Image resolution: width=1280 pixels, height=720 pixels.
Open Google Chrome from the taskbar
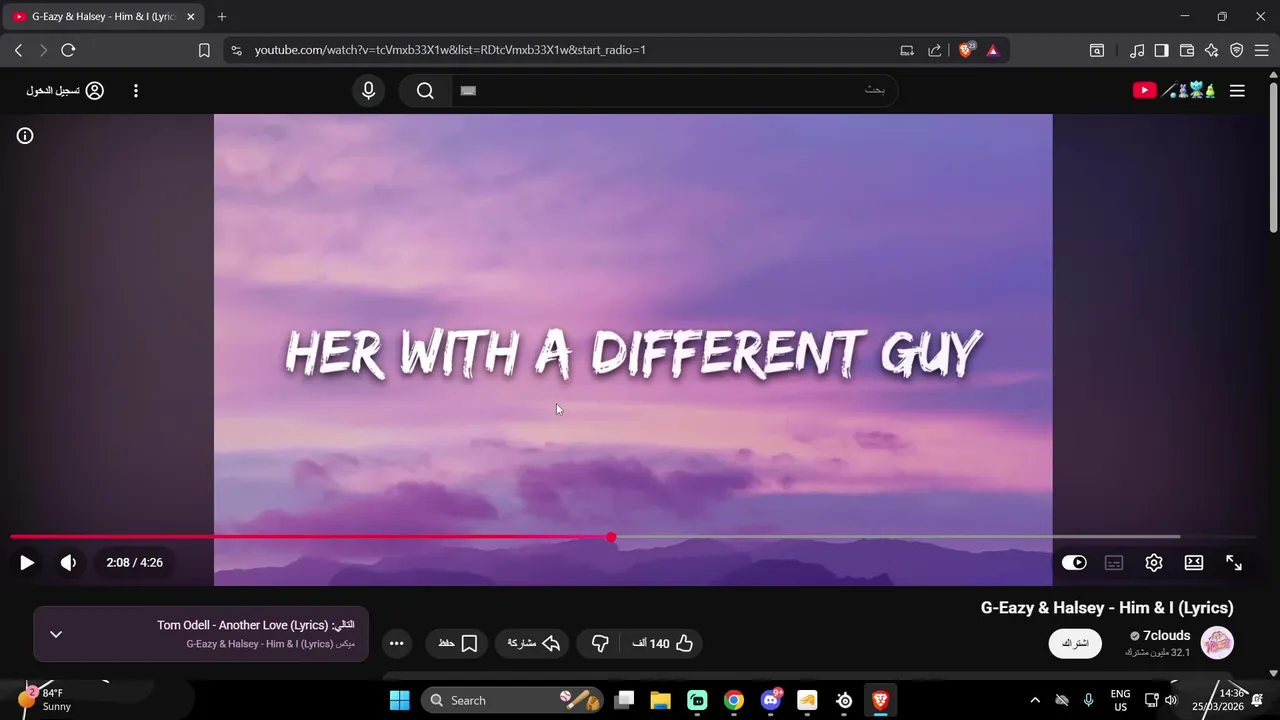tap(734, 700)
